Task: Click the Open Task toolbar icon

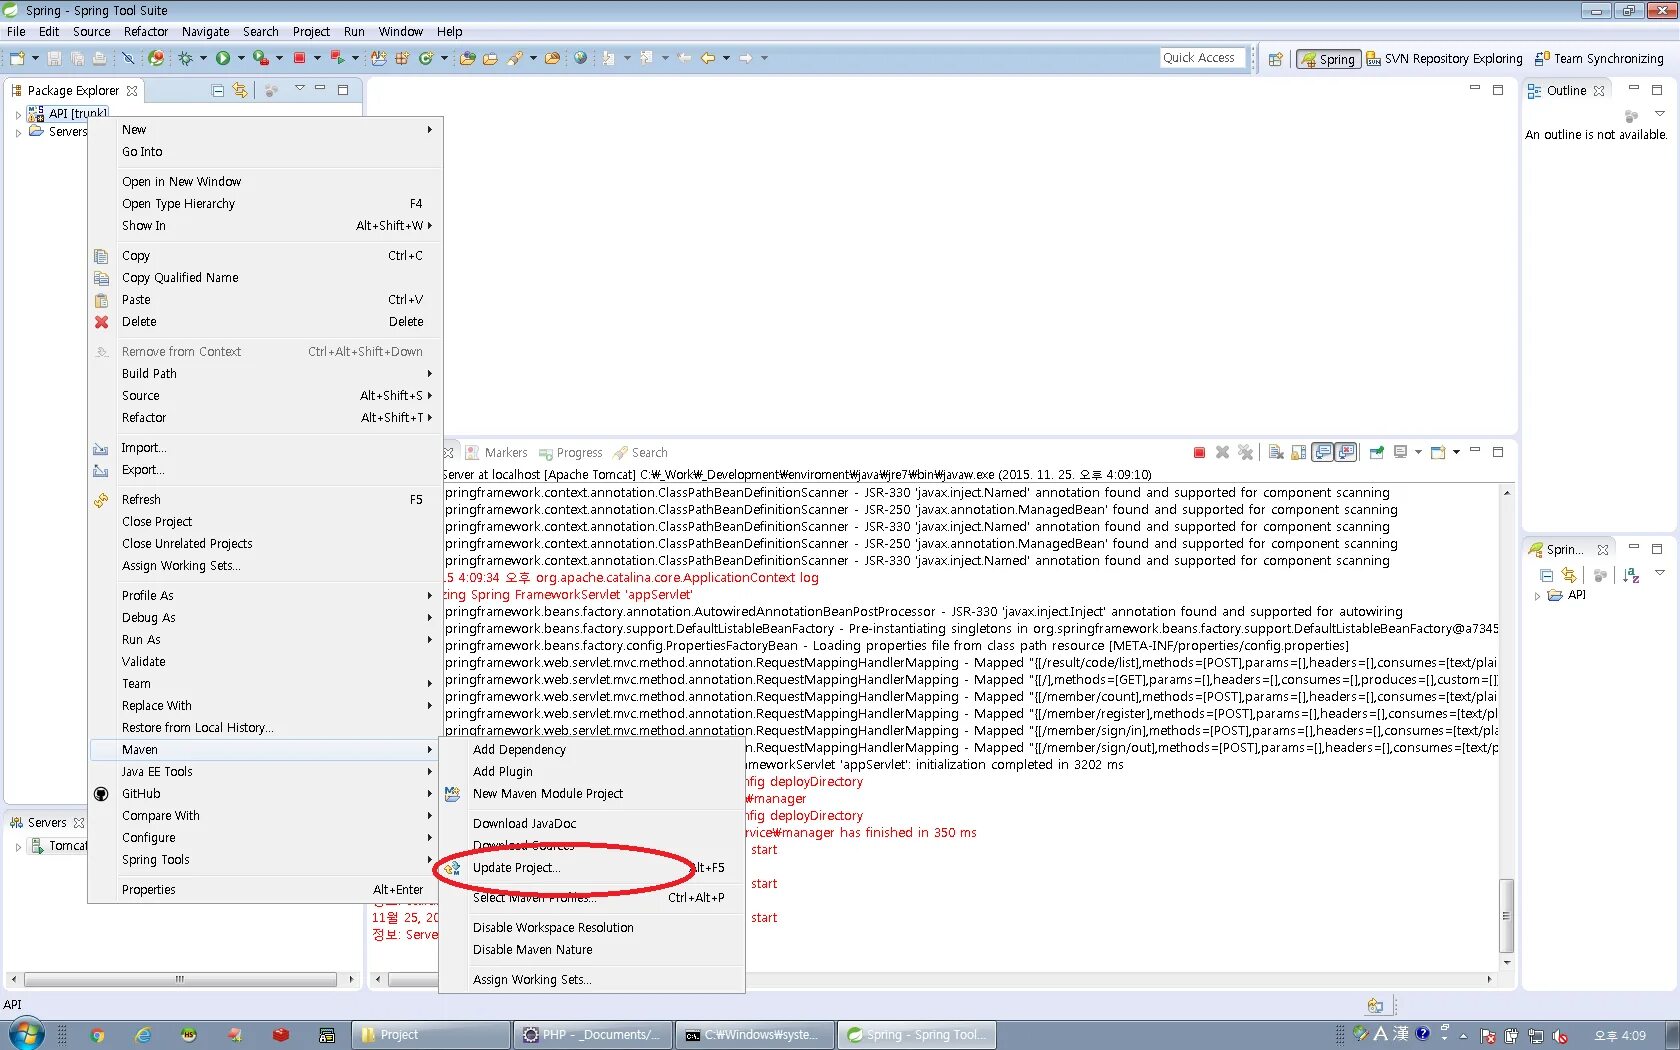Action: point(490,58)
